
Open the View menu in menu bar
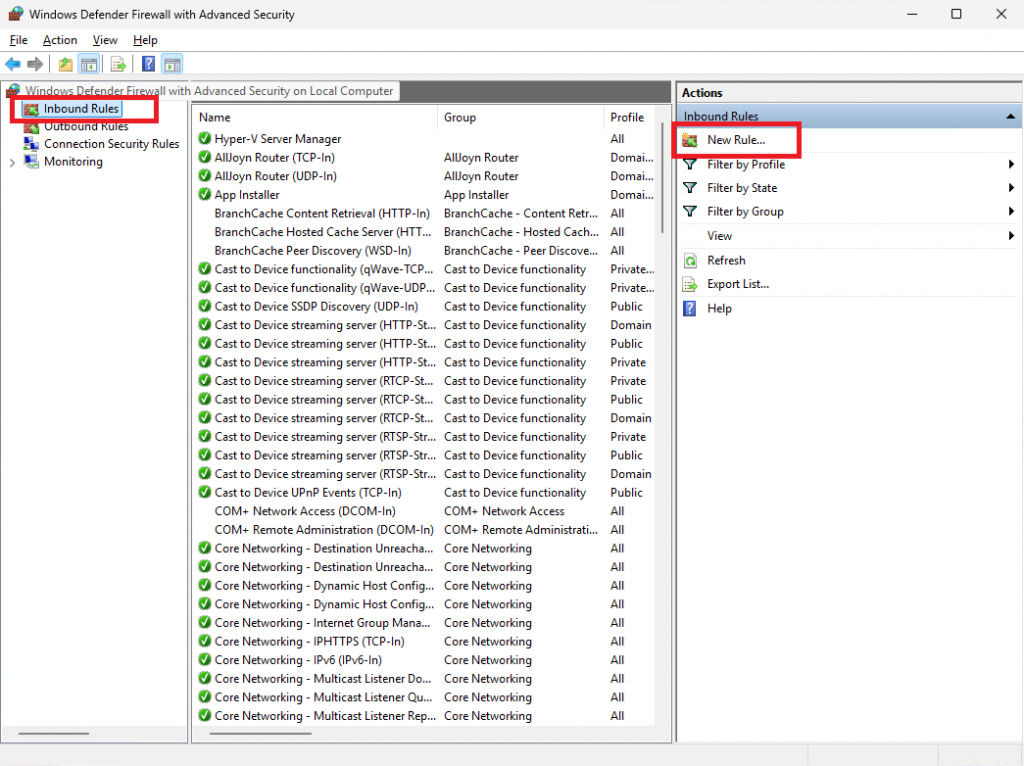104,40
